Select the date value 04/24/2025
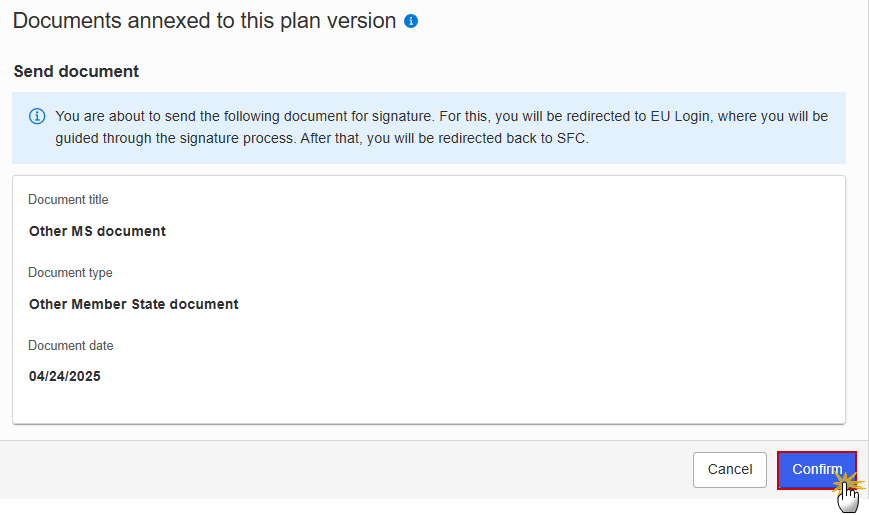869x515 pixels. point(65,376)
